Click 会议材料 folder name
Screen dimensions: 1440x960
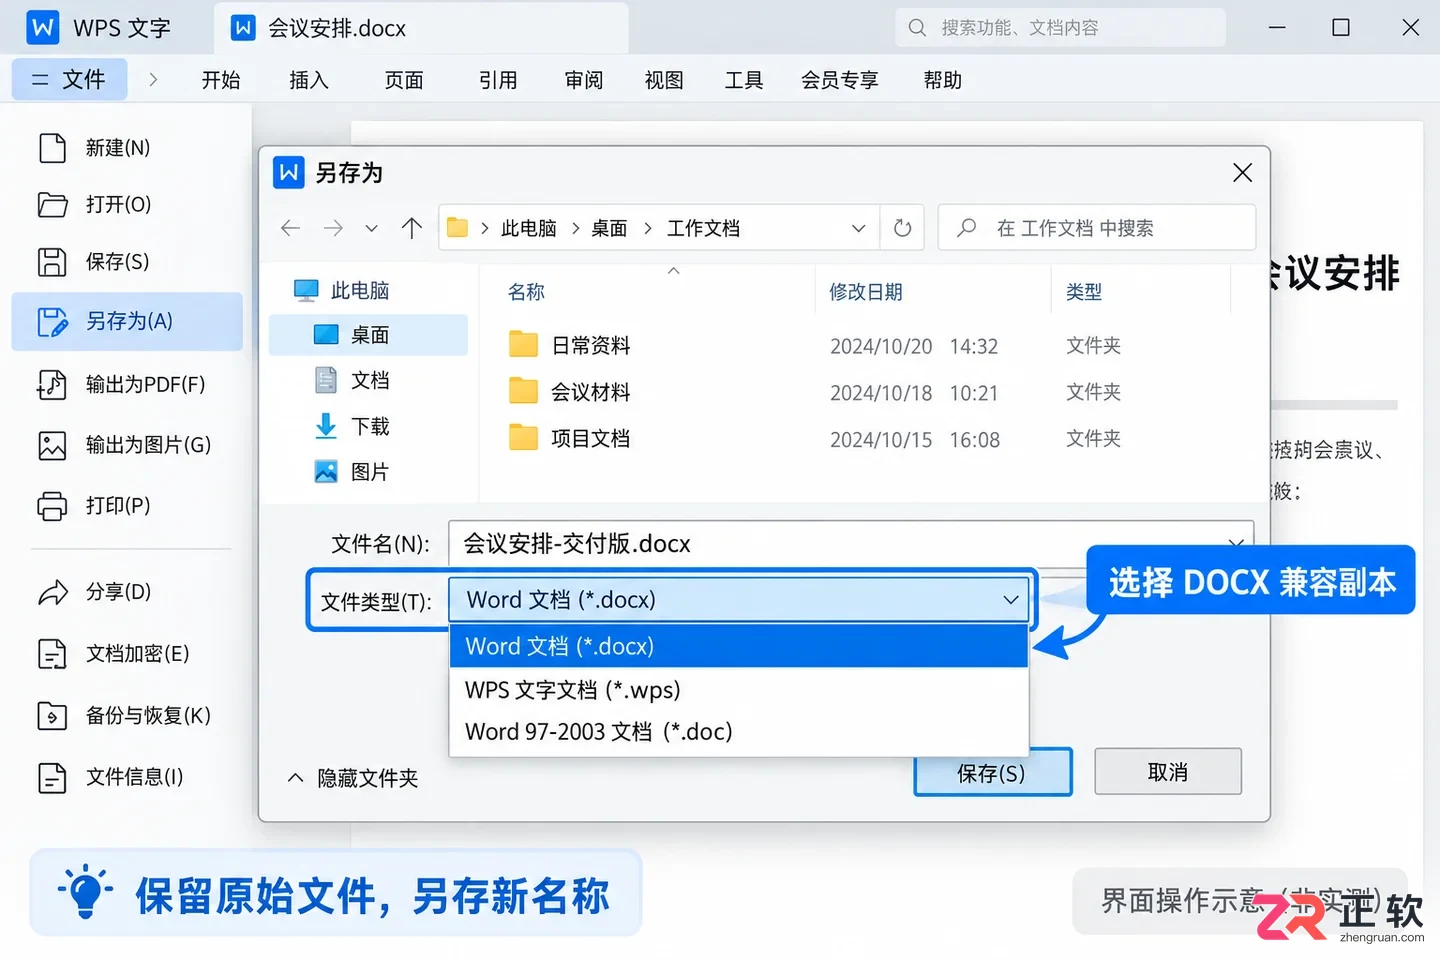point(591,392)
